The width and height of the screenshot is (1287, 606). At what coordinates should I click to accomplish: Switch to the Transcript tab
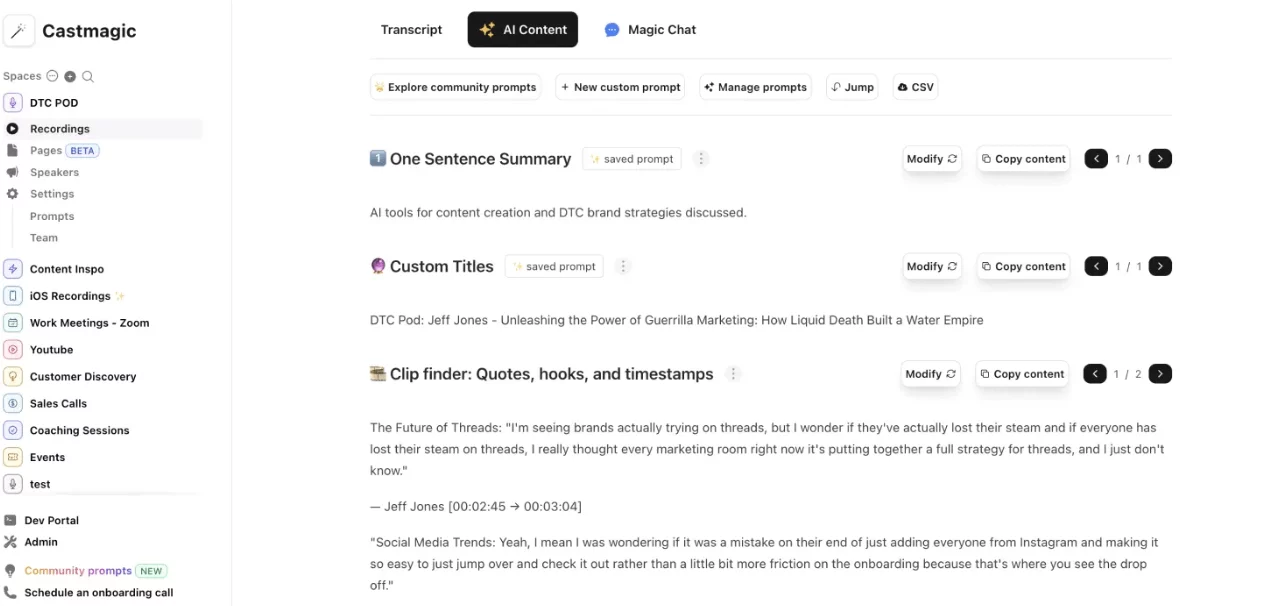click(411, 29)
